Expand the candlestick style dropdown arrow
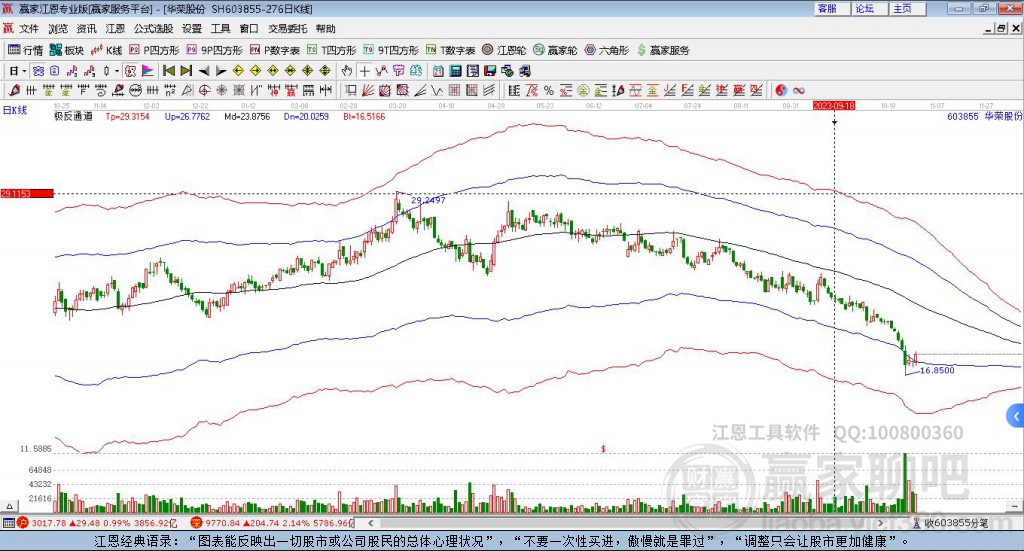Viewport: 1024px width, 551px height. click(x=117, y=71)
